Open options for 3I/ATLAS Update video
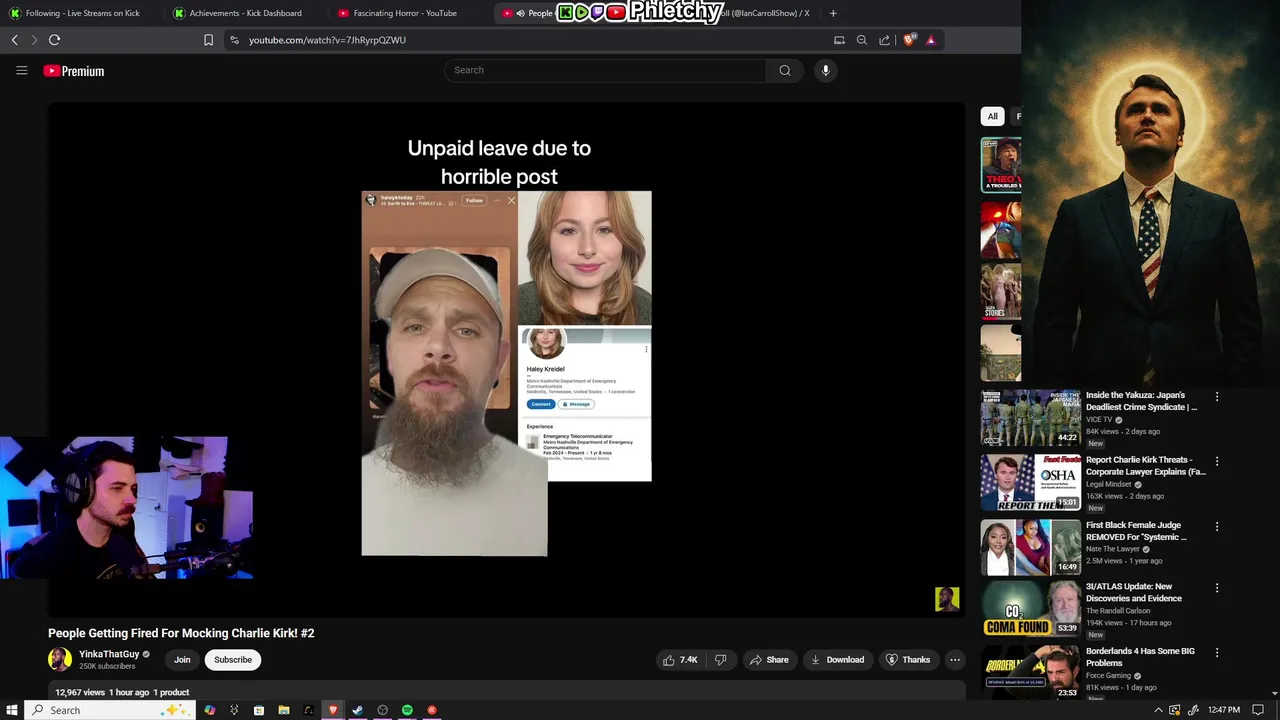Viewport: 1280px width, 720px height. tap(1217, 588)
